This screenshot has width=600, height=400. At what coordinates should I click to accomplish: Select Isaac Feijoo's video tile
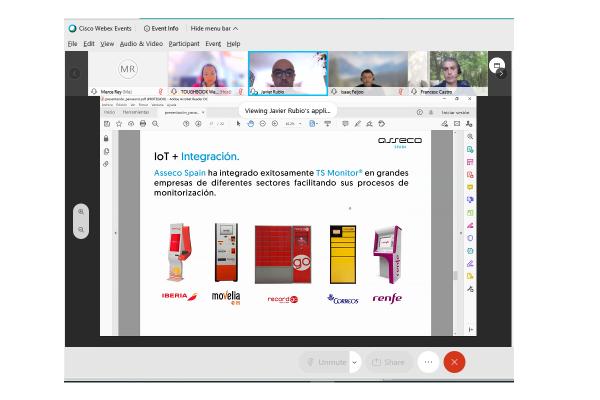pos(368,73)
